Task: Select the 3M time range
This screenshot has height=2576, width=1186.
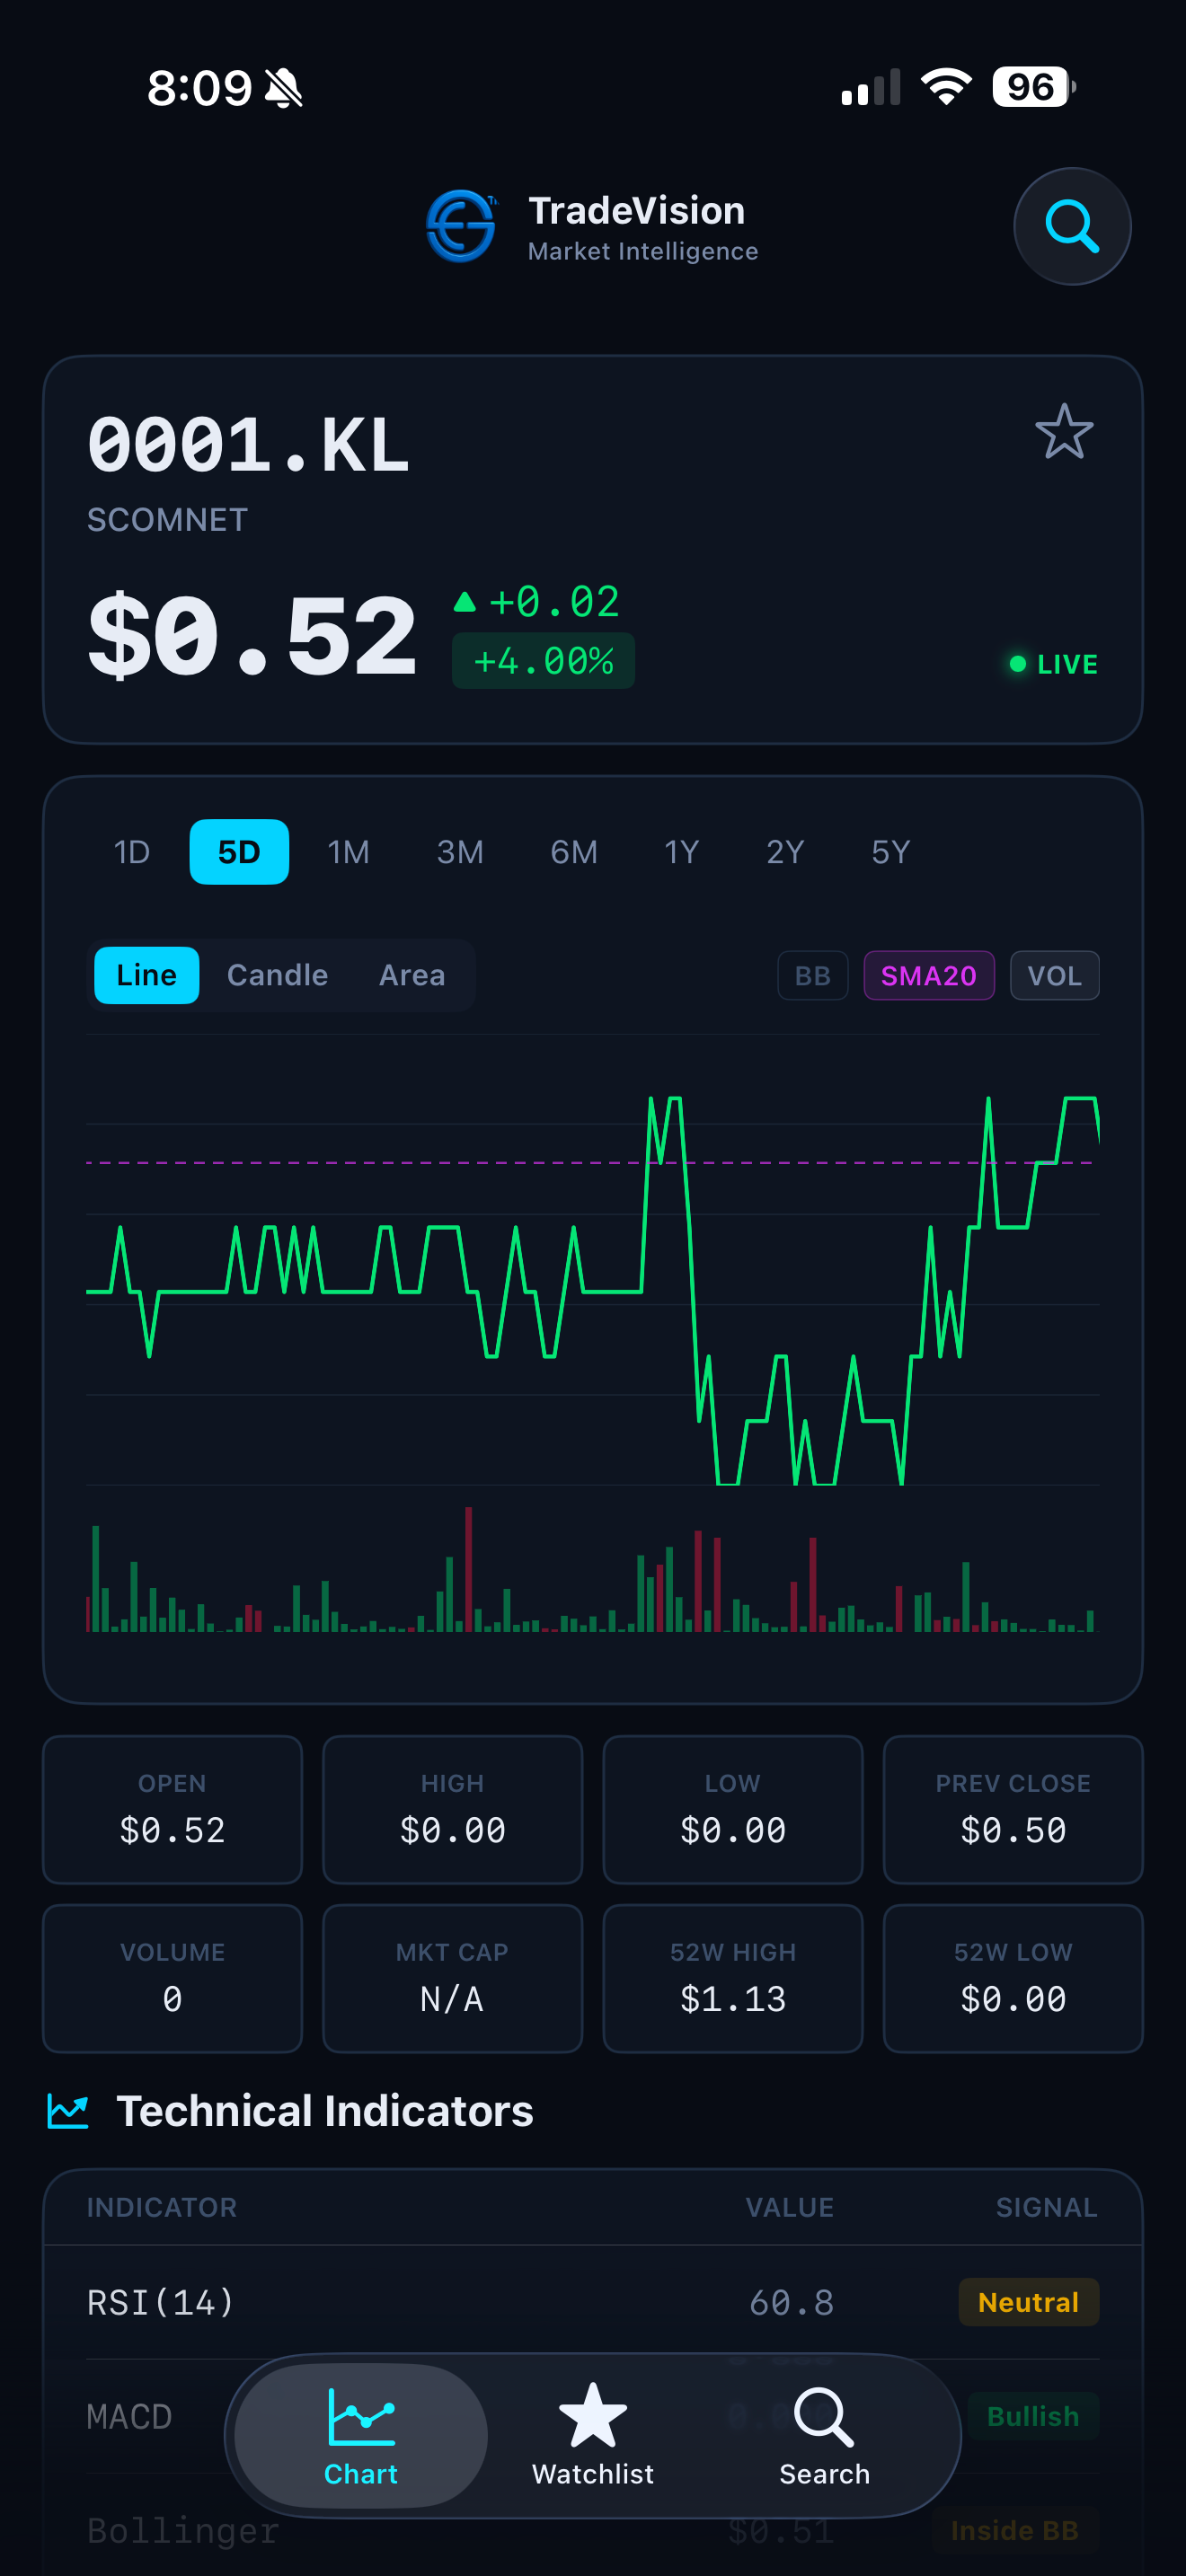Action: pyautogui.click(x=460, y=852)
